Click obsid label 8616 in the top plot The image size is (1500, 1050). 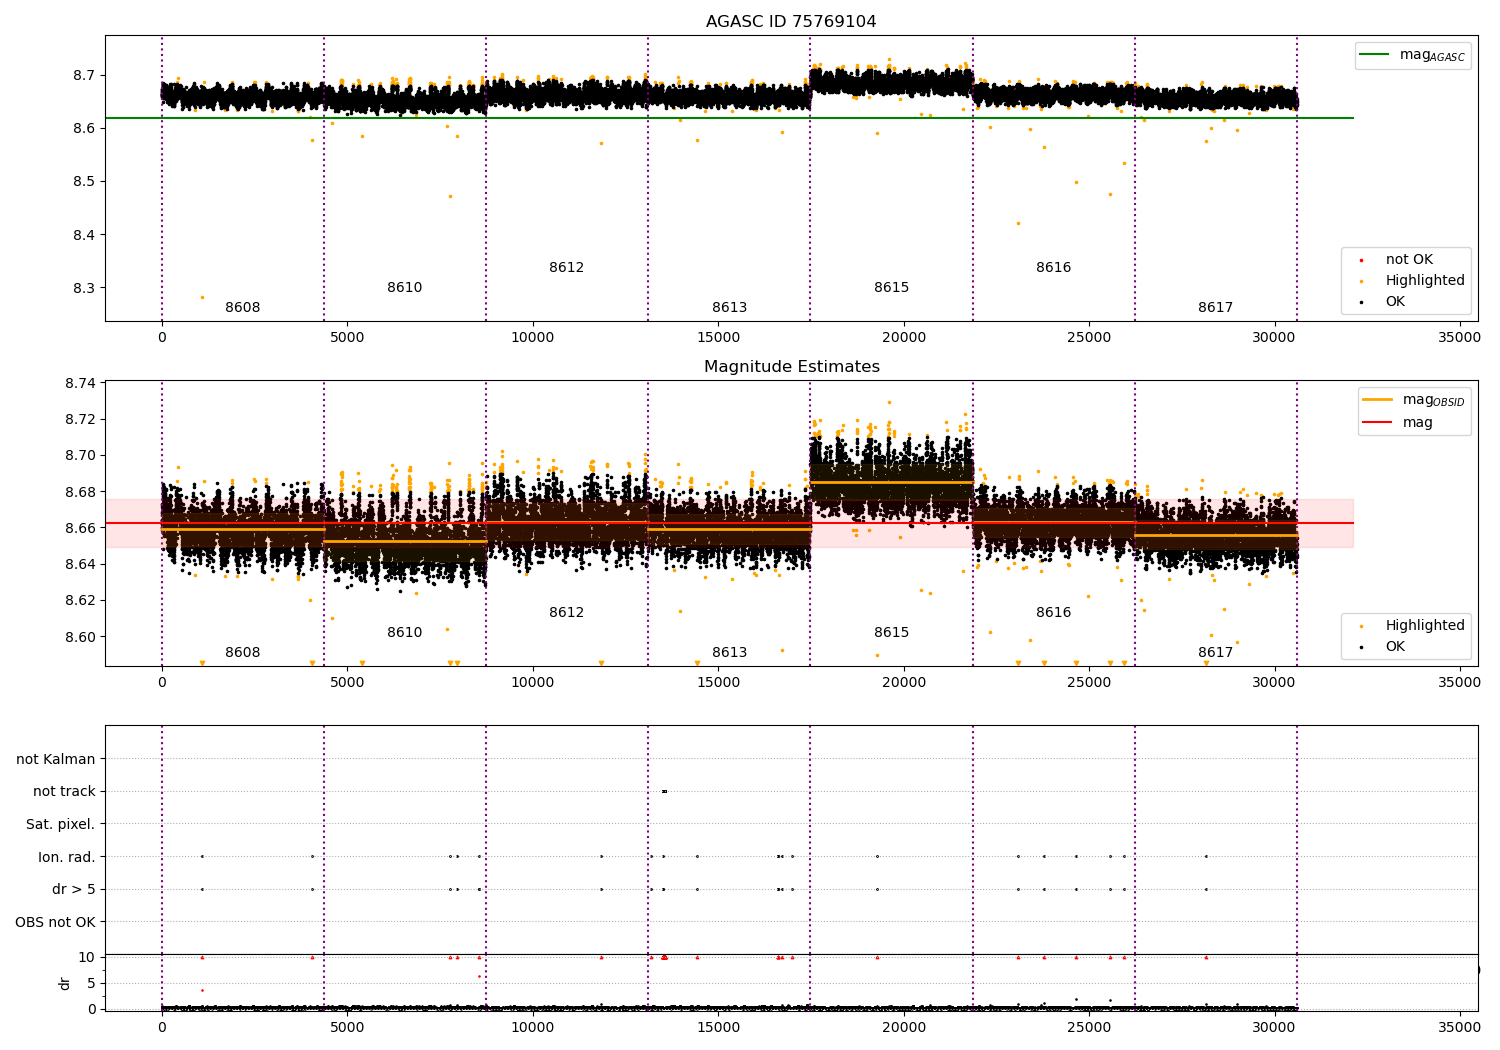1054,268
